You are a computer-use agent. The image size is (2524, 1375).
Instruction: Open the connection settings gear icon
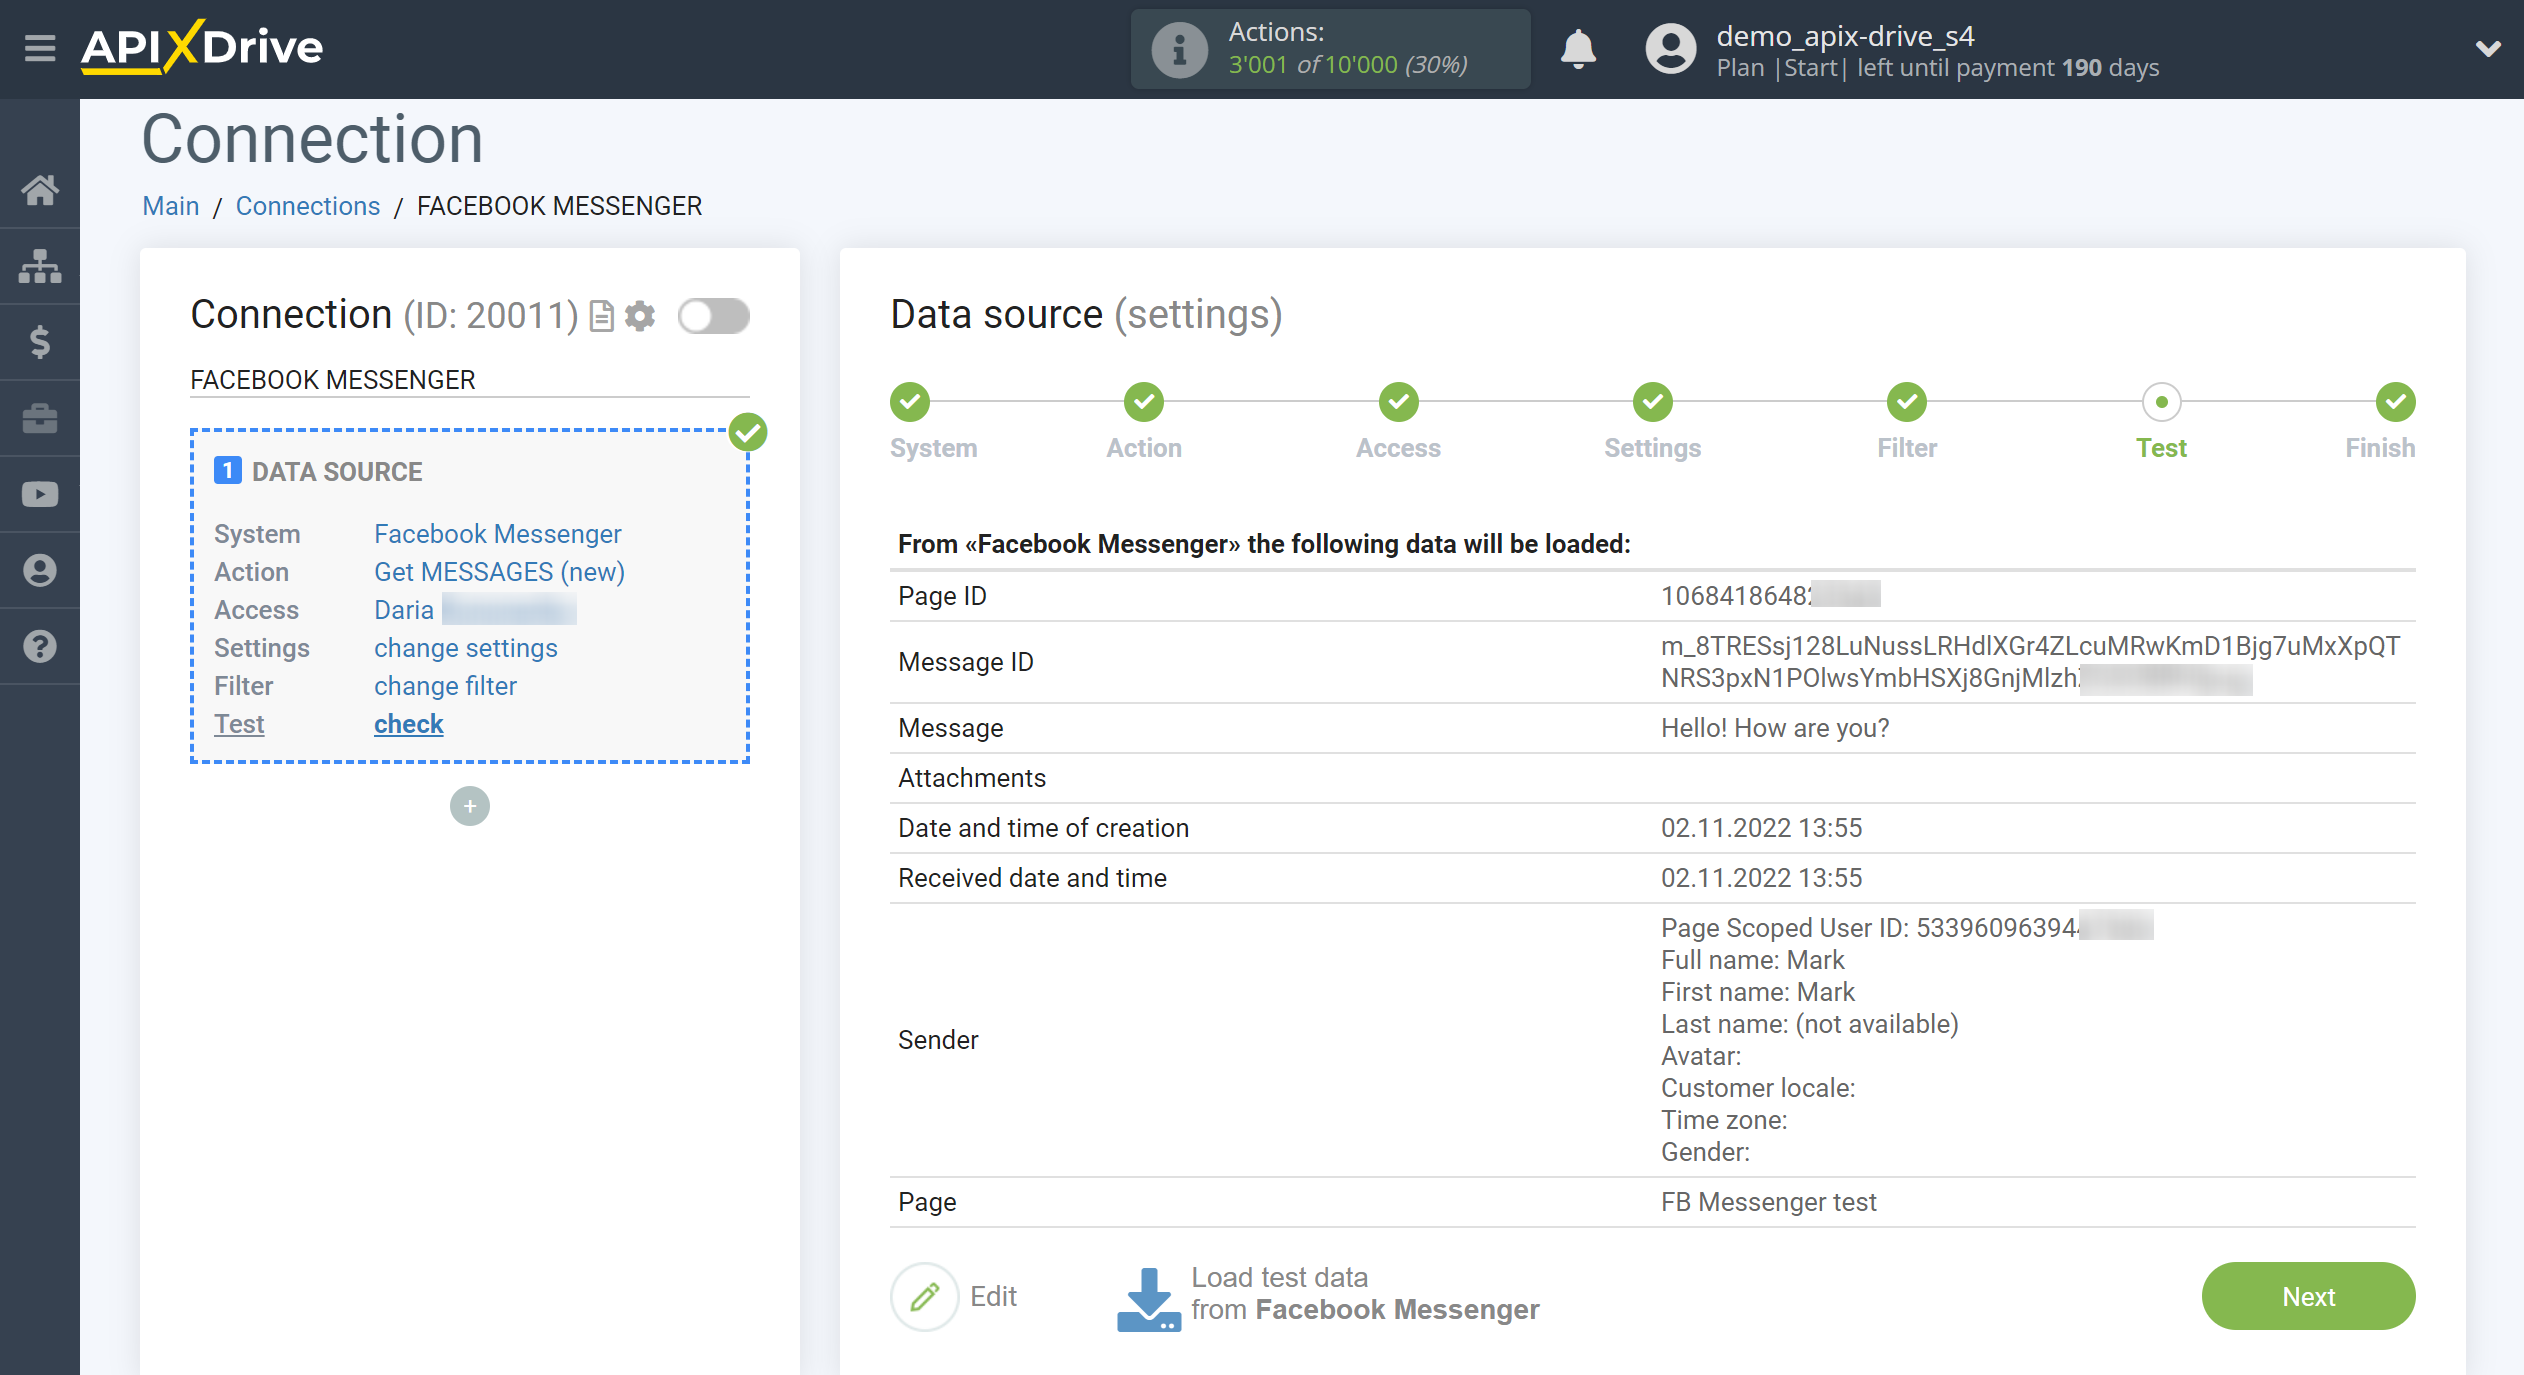(x=640, y=316)
